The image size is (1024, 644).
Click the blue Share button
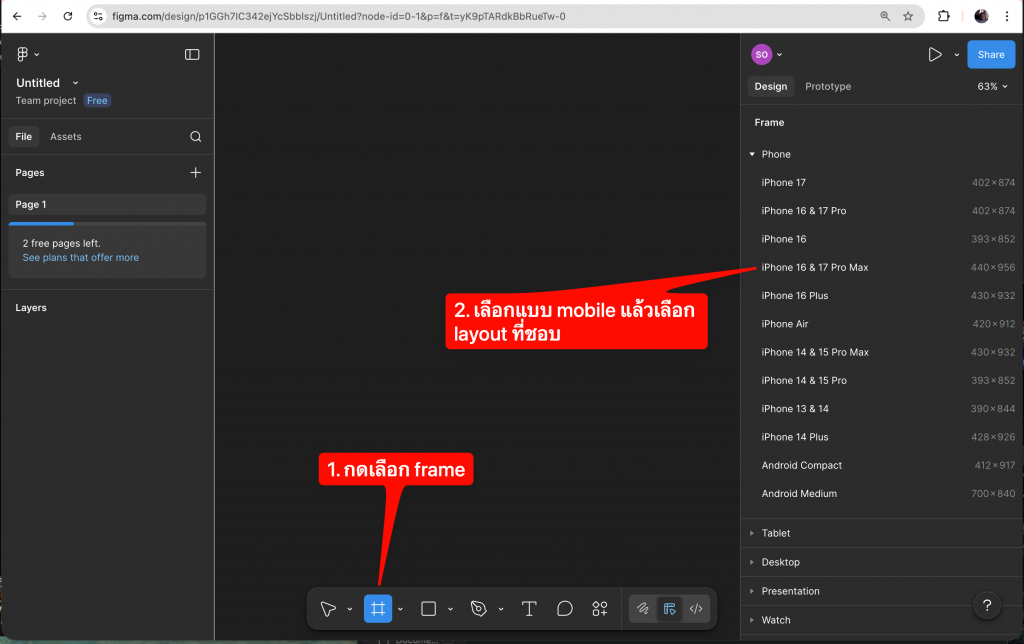point(990,55)
